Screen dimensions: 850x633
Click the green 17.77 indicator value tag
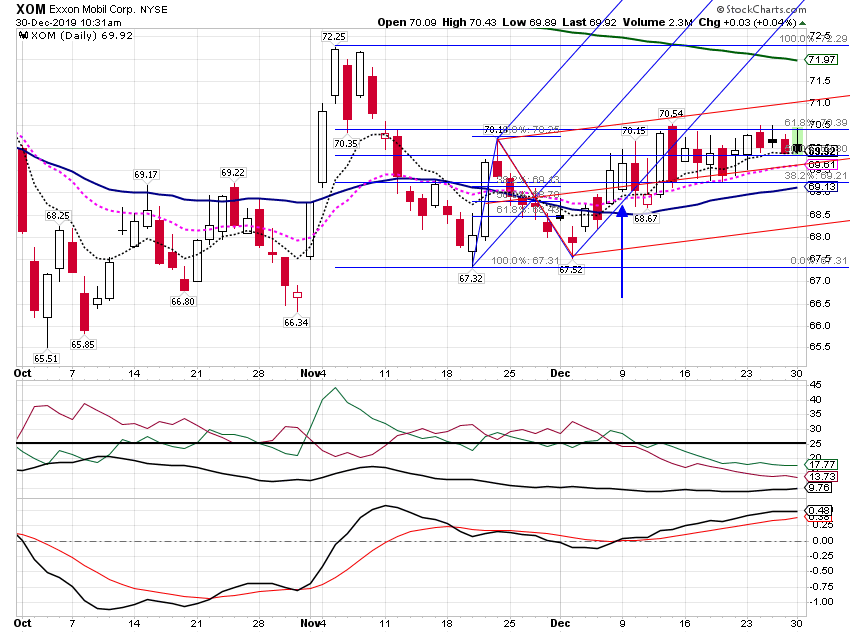click(x=822, y=464)
